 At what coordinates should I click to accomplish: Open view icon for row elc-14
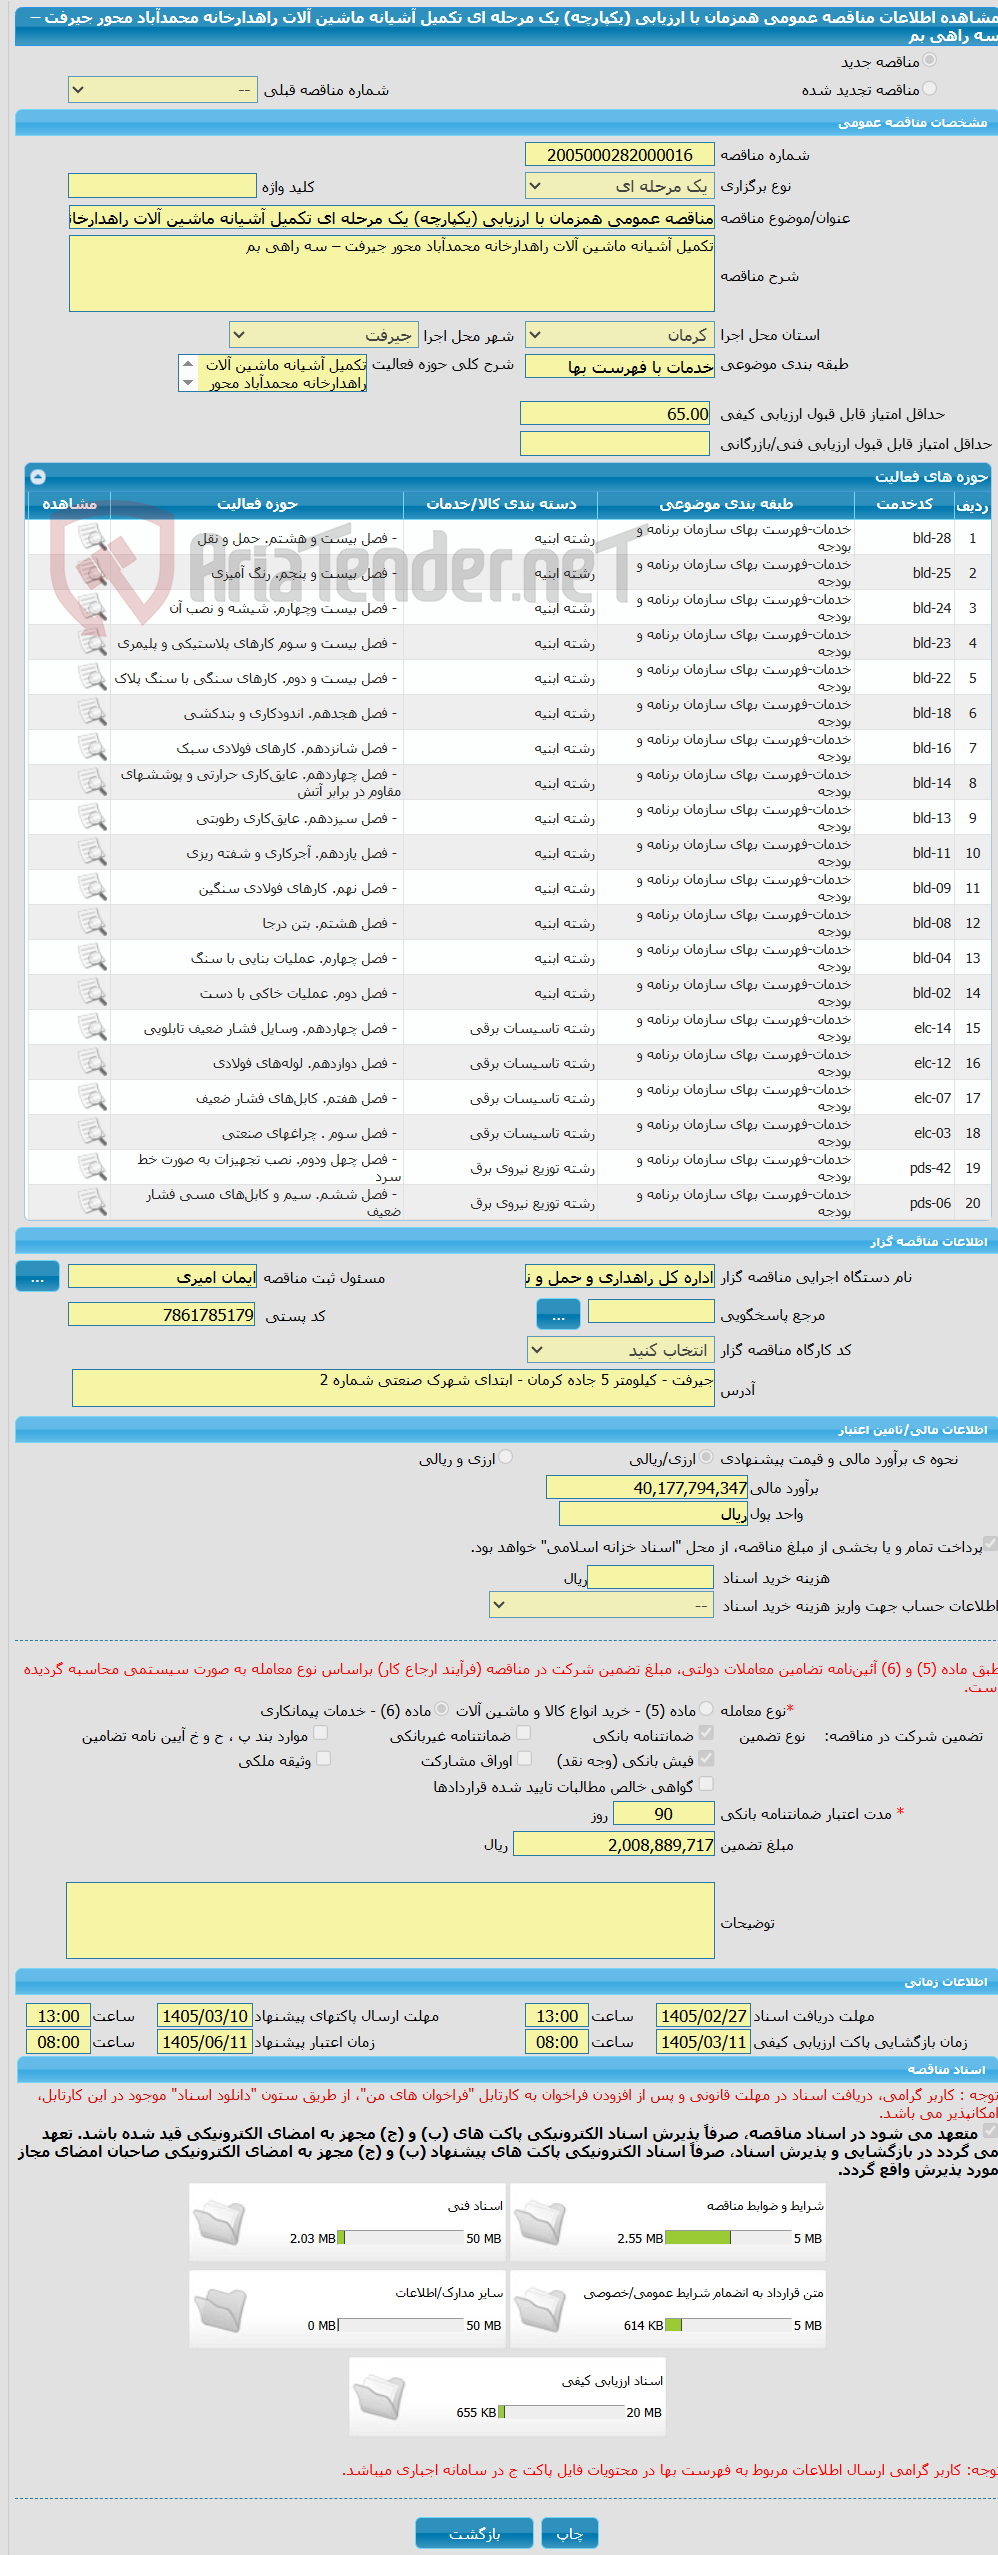[92, 1028]
